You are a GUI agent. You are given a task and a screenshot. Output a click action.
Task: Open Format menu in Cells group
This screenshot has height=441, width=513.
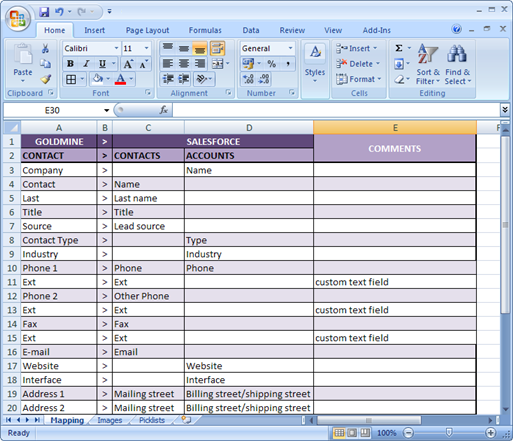pyautogui.click(x=359, y=79)
